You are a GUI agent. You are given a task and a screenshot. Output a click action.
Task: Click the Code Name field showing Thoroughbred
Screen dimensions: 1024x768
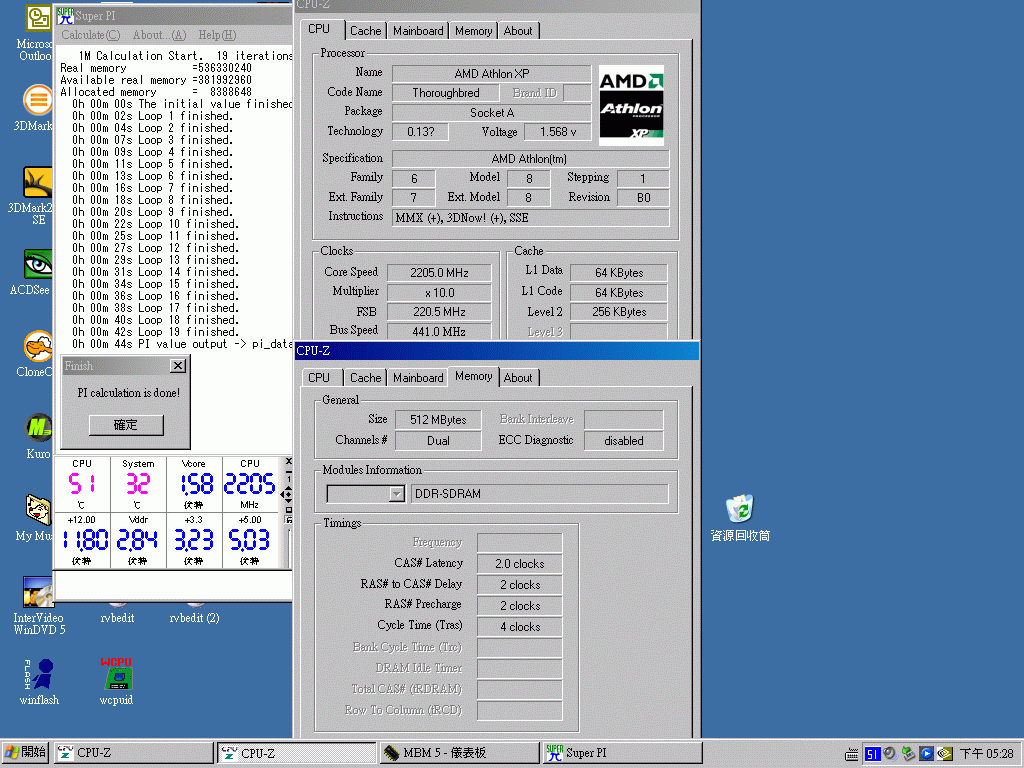446,93
